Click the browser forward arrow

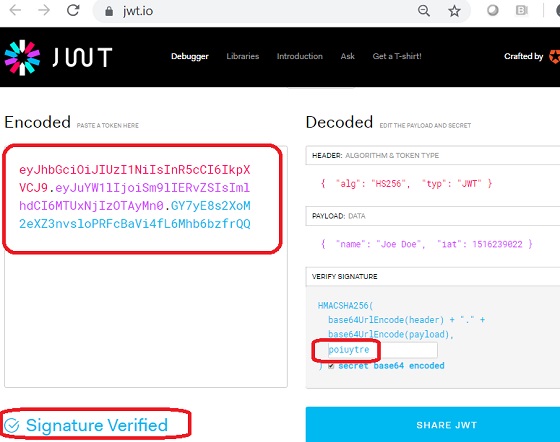click(44, 10)
